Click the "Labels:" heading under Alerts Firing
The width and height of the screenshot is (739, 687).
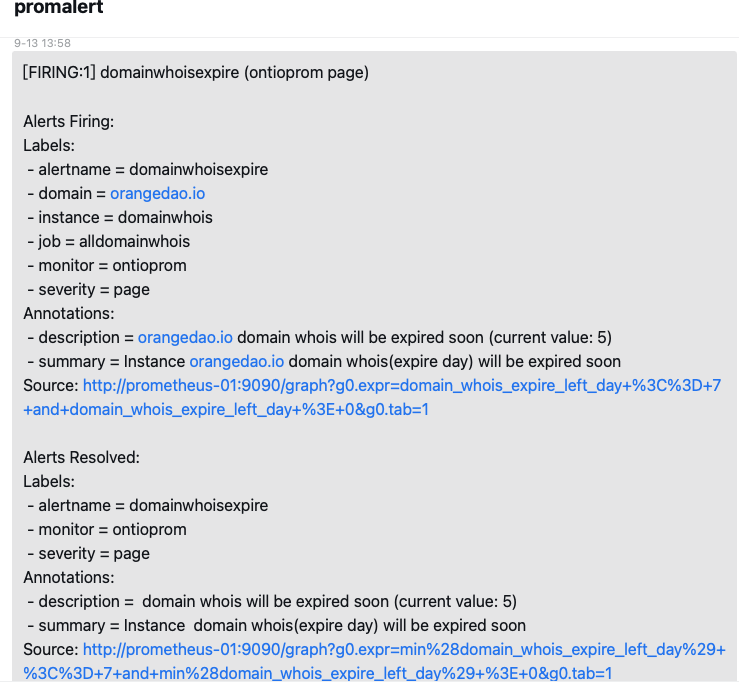pos(48,145)
